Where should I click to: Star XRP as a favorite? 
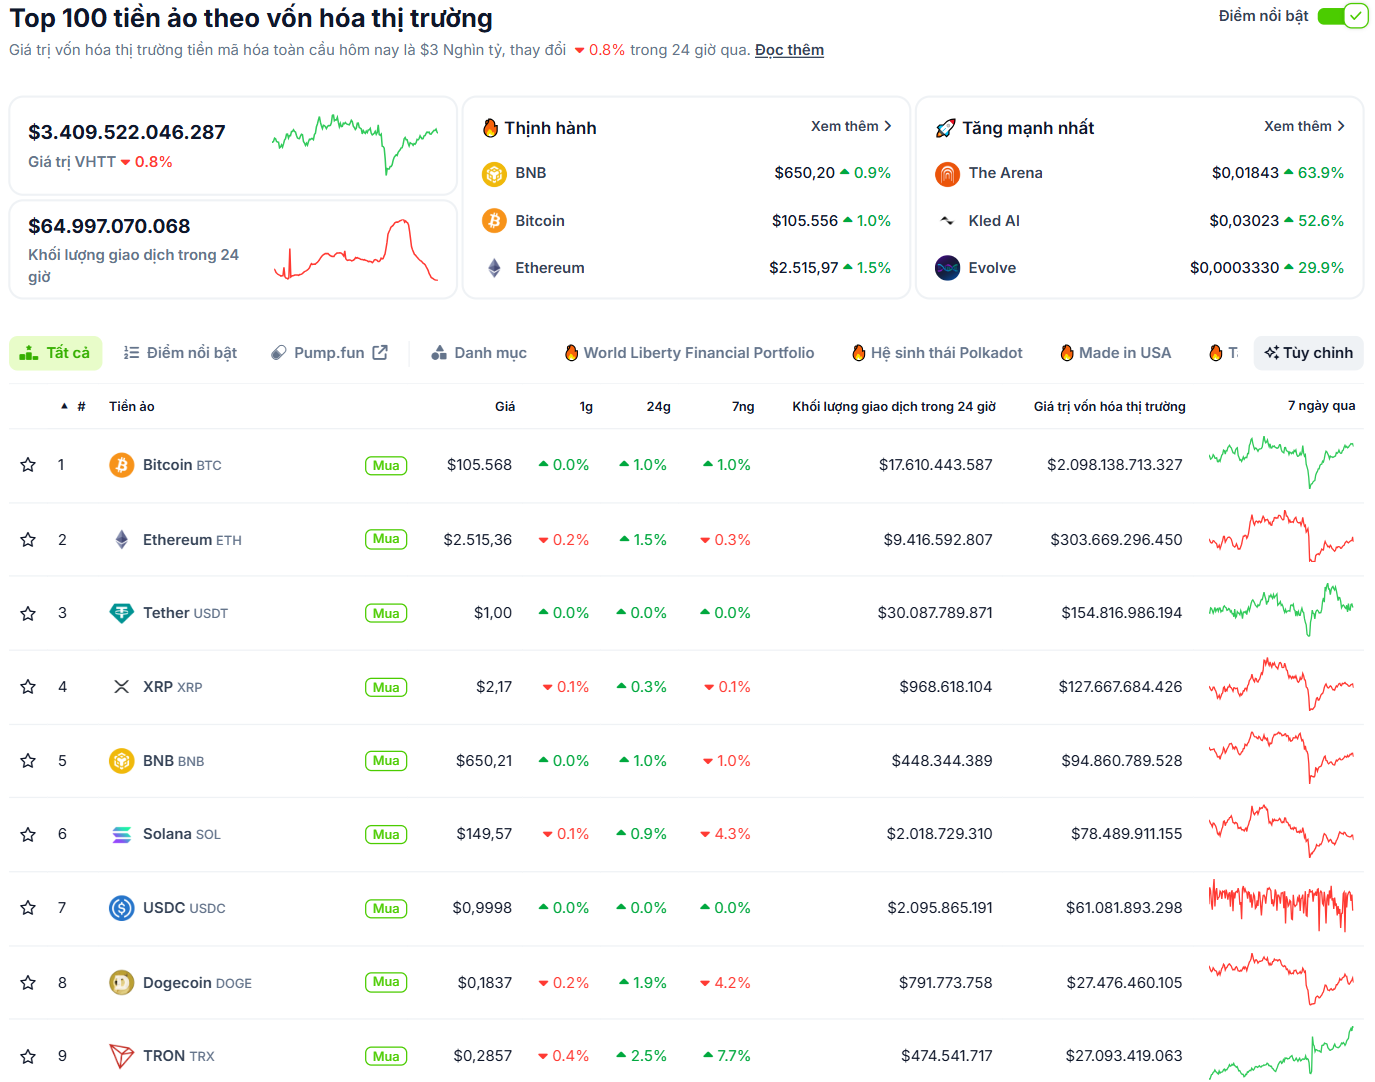click(x=28, y=687)
